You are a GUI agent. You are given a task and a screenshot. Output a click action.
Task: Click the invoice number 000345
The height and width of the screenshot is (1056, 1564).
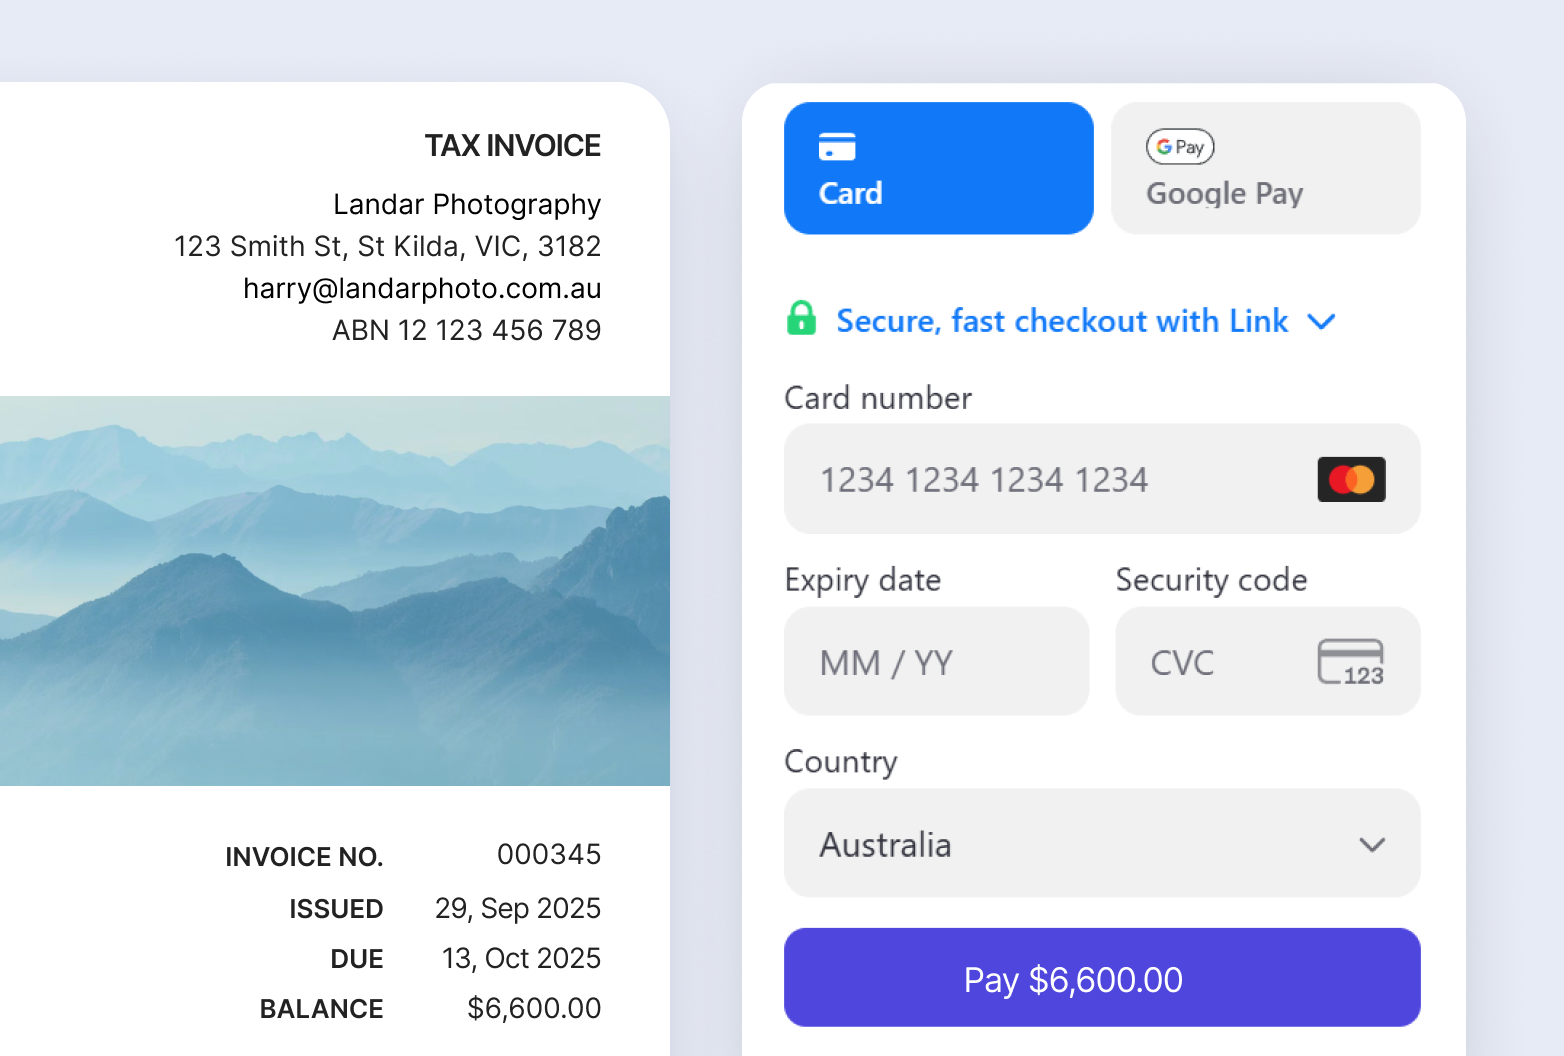coord(549,854)
